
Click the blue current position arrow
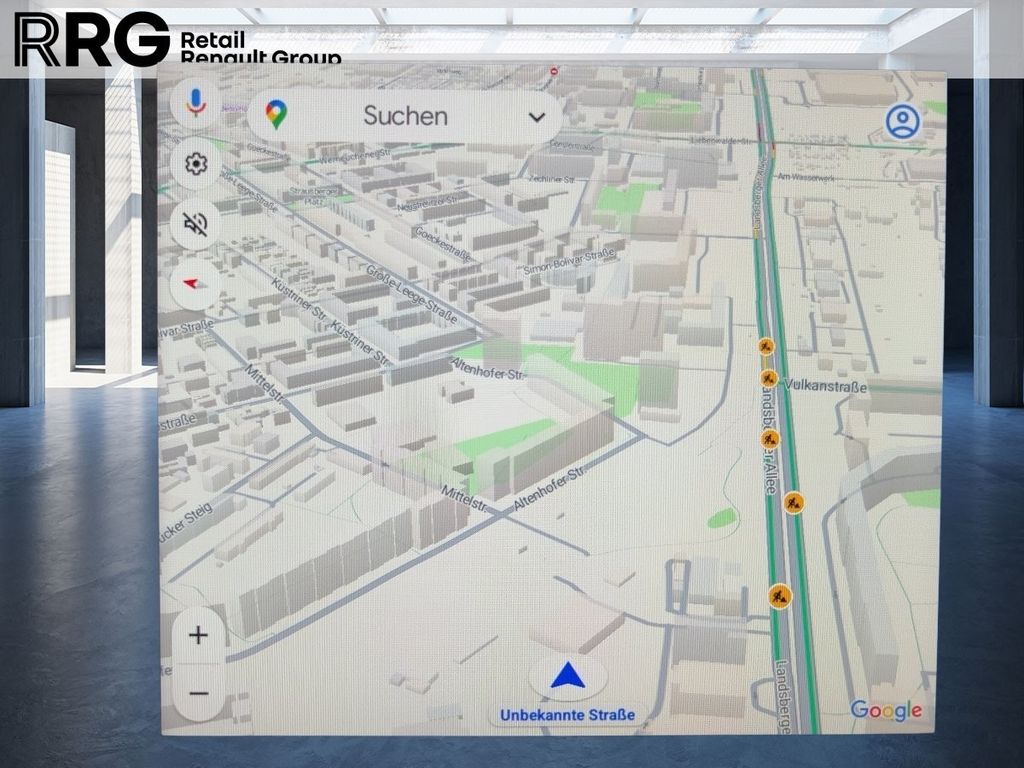click(x=568, y=676)
